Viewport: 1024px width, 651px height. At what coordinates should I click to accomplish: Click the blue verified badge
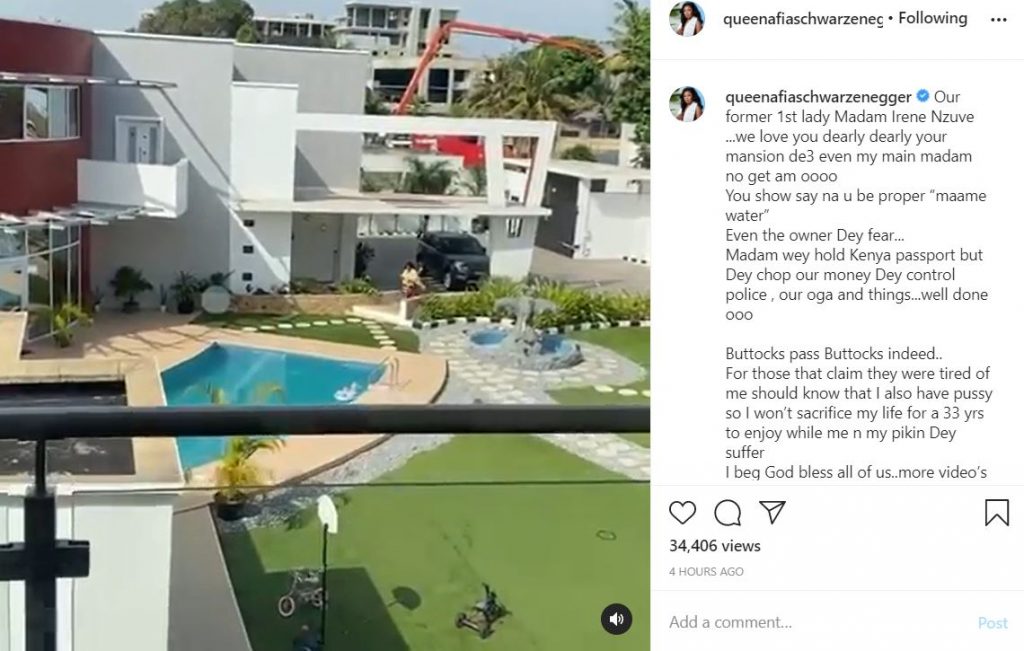click(x=922, y=96)
